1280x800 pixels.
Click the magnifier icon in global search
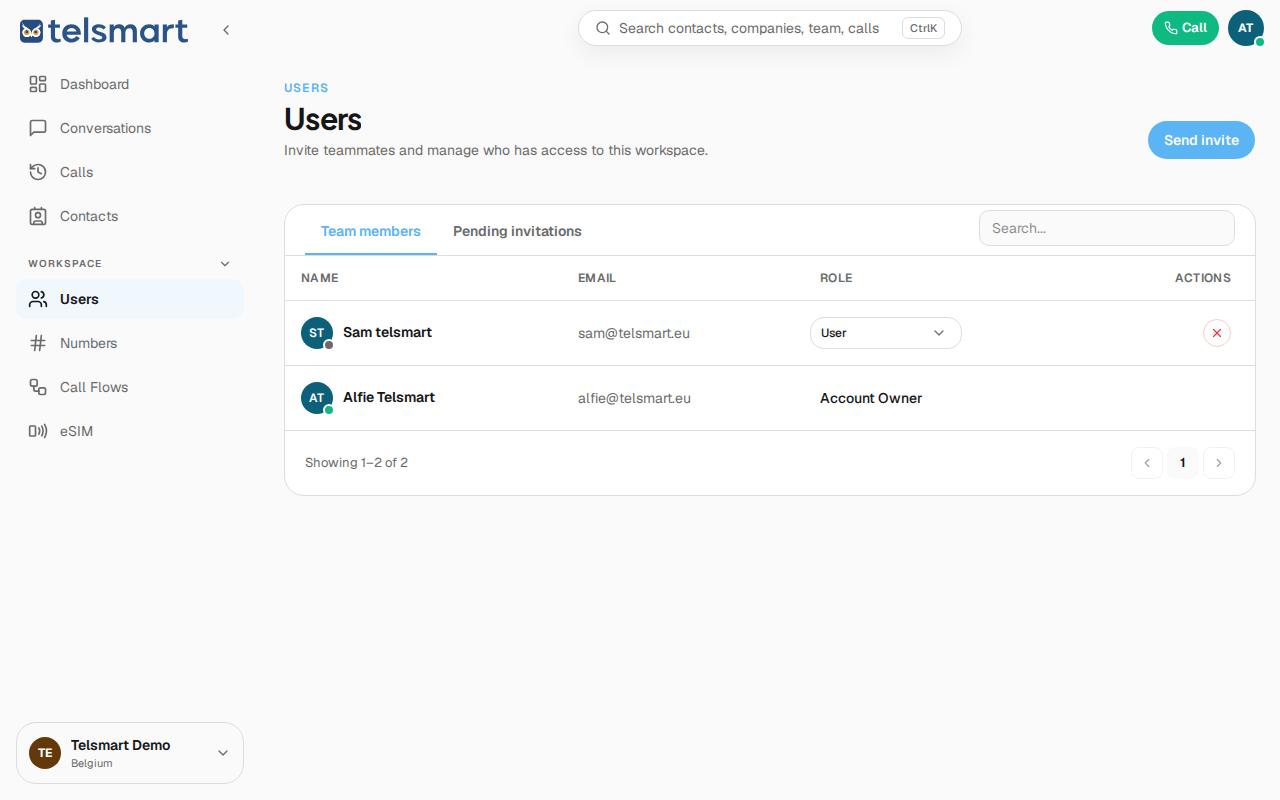(x=603, y=28)
